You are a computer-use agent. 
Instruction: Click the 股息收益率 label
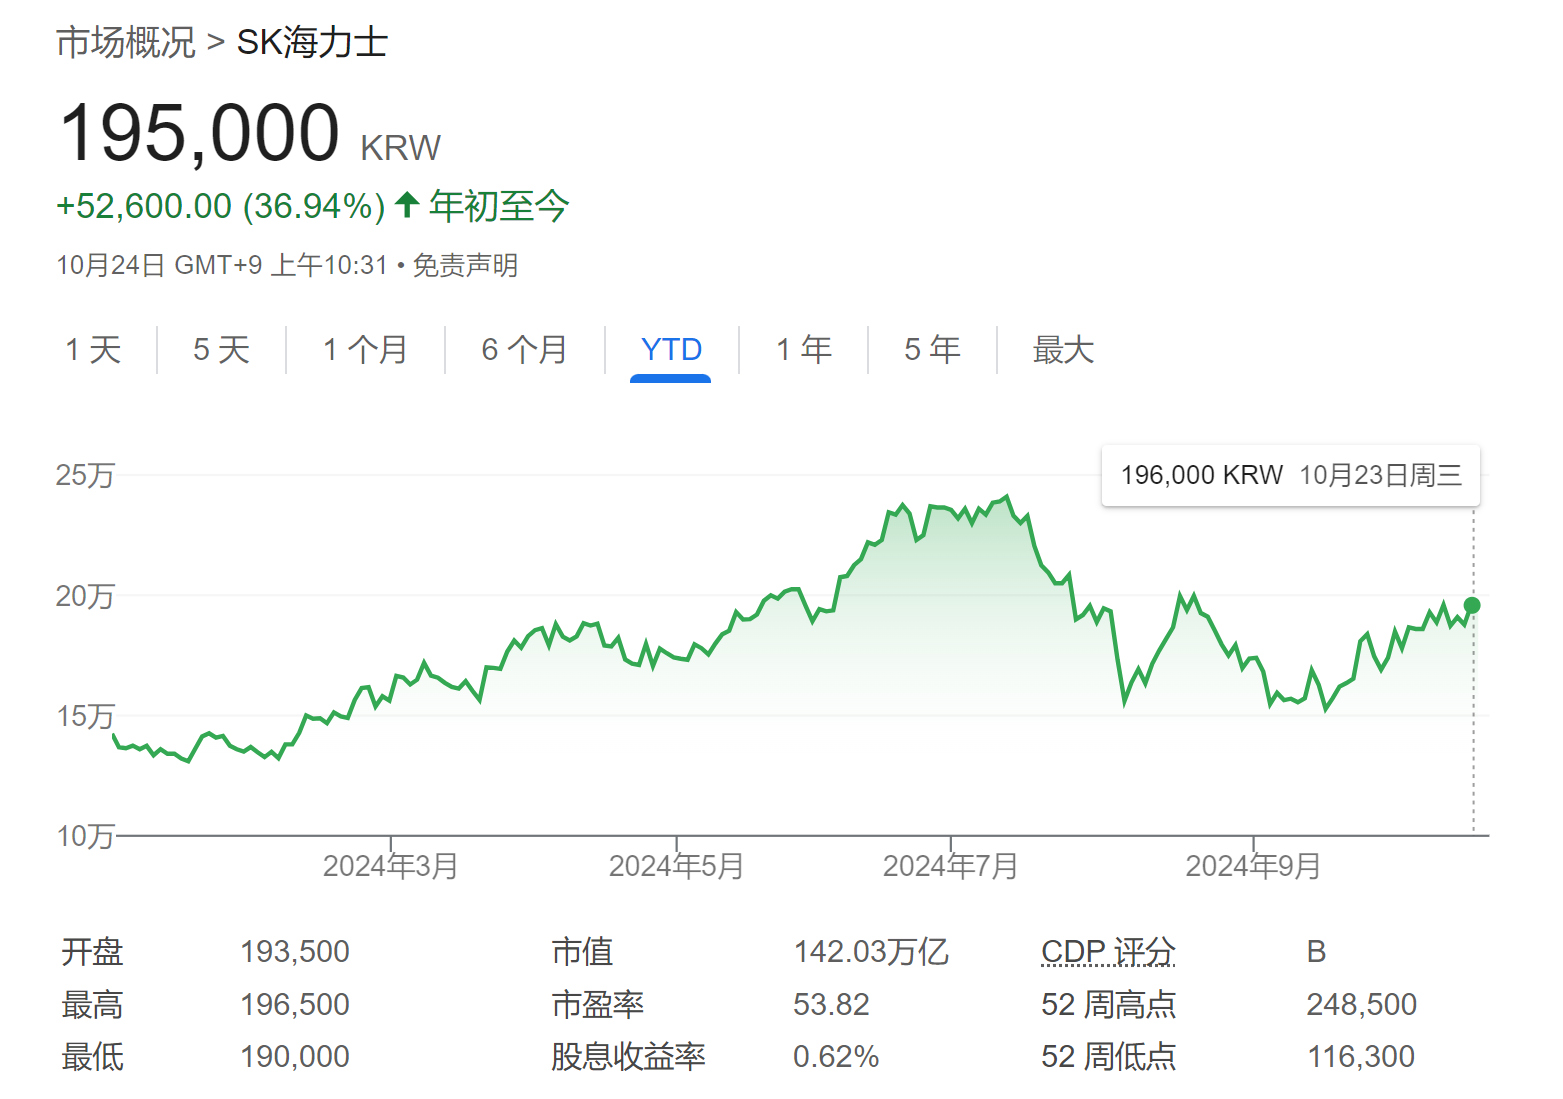point(628,1057)
